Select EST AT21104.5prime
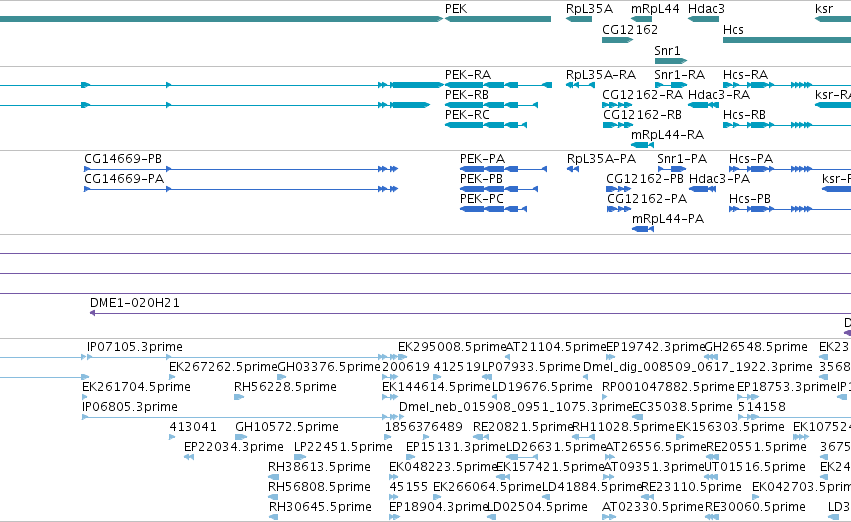This screenshot has height=522, width=851. [x=556, y=347]
